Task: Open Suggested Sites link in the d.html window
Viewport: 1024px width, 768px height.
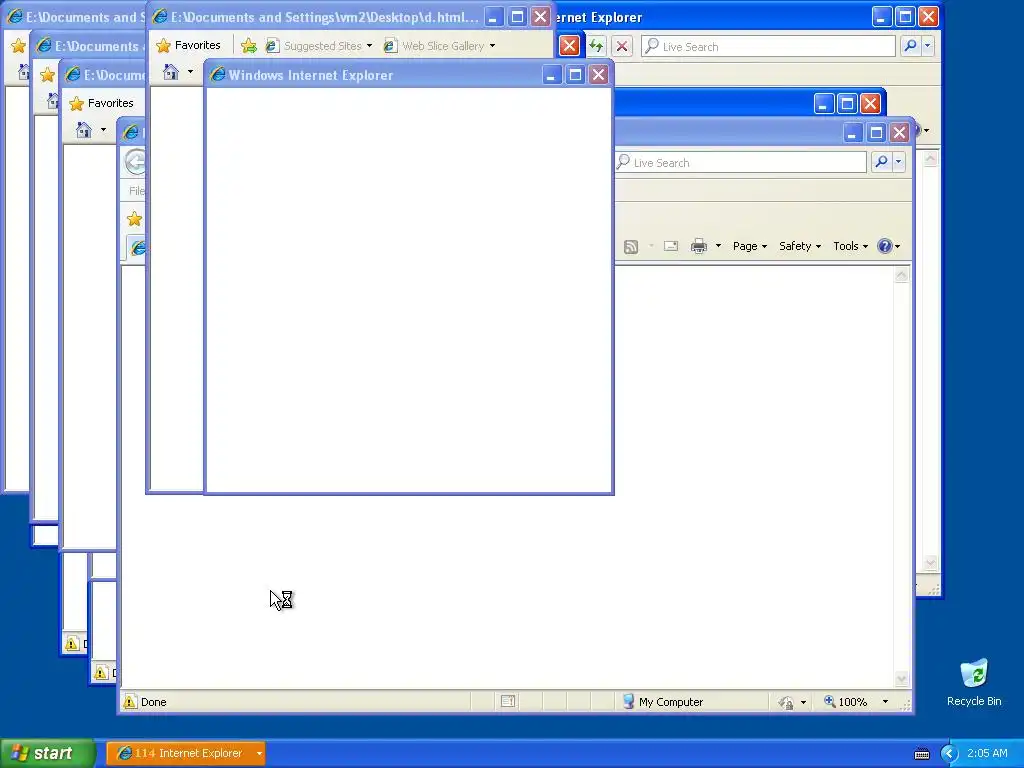Action: pyautogui.click(x=315, y=46)
